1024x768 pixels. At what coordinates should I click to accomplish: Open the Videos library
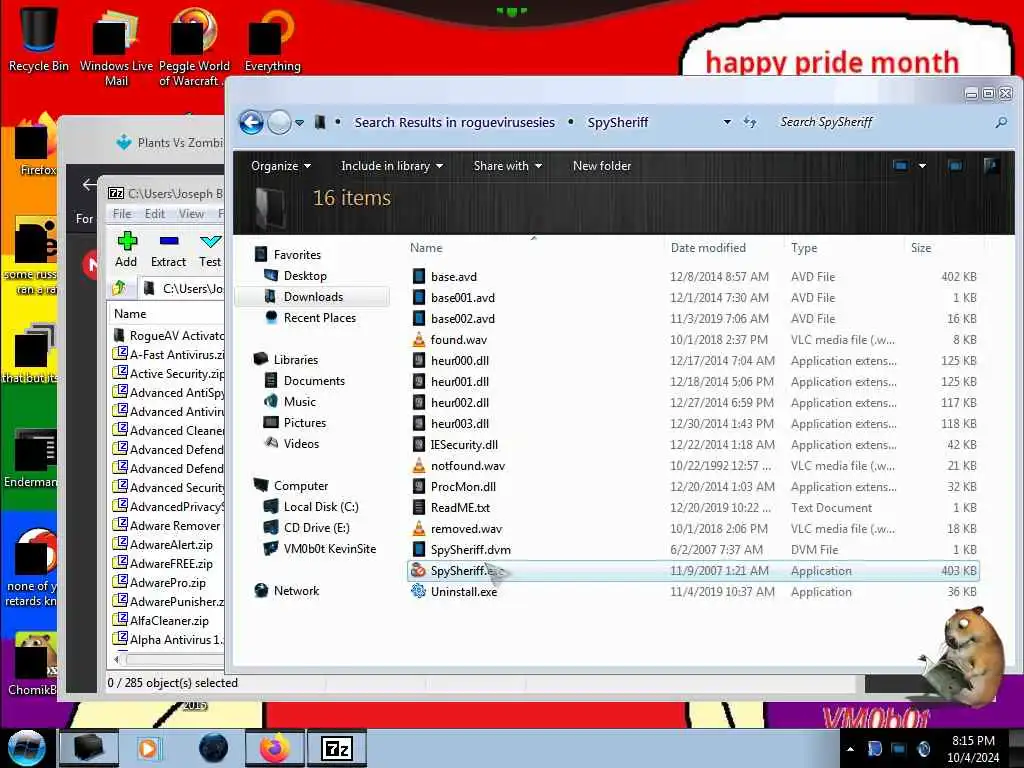click(301, 443)
